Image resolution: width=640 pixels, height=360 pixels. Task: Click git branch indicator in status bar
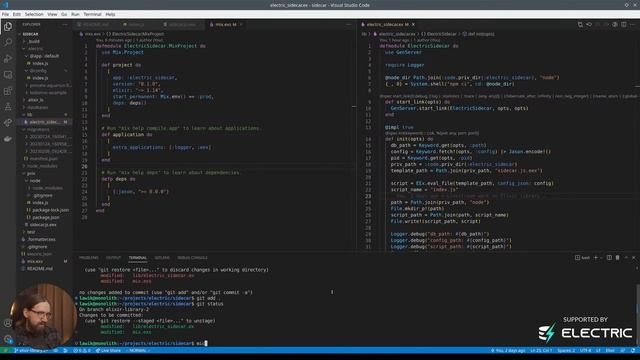pyautogui.click(x=31, y=350)
